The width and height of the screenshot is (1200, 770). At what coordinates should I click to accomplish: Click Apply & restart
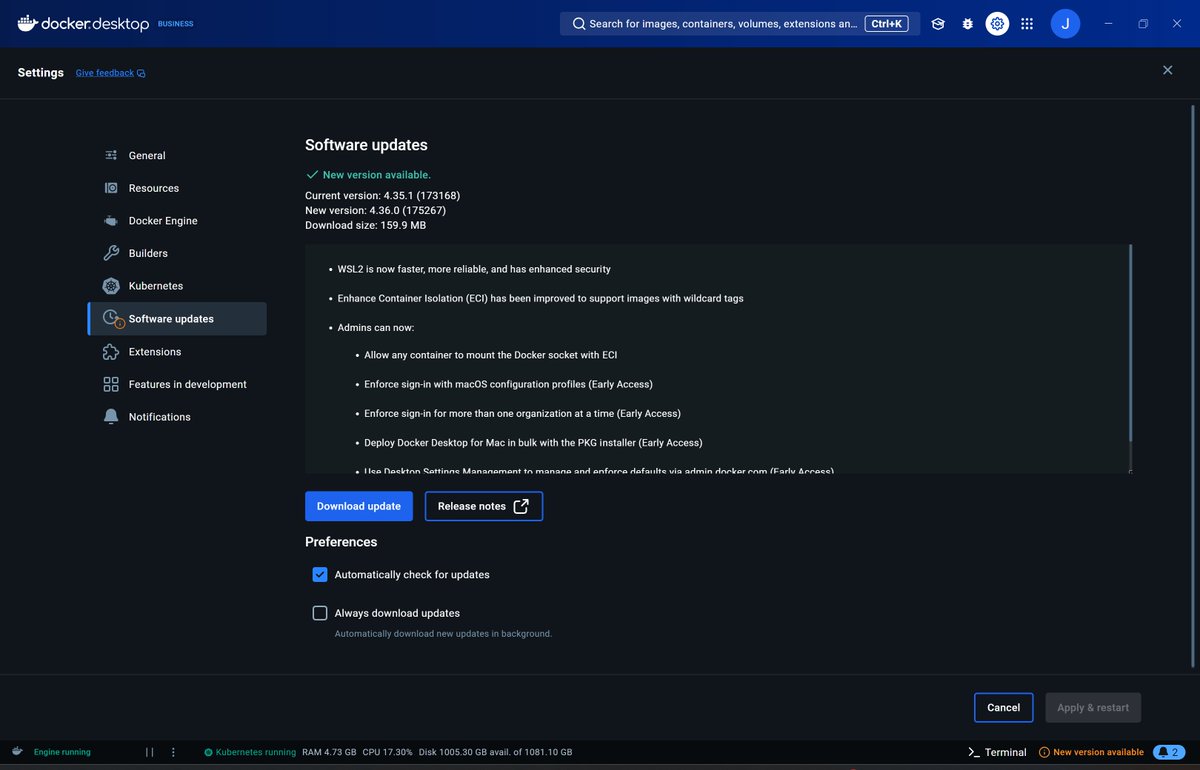click(x=1093, y=707)
